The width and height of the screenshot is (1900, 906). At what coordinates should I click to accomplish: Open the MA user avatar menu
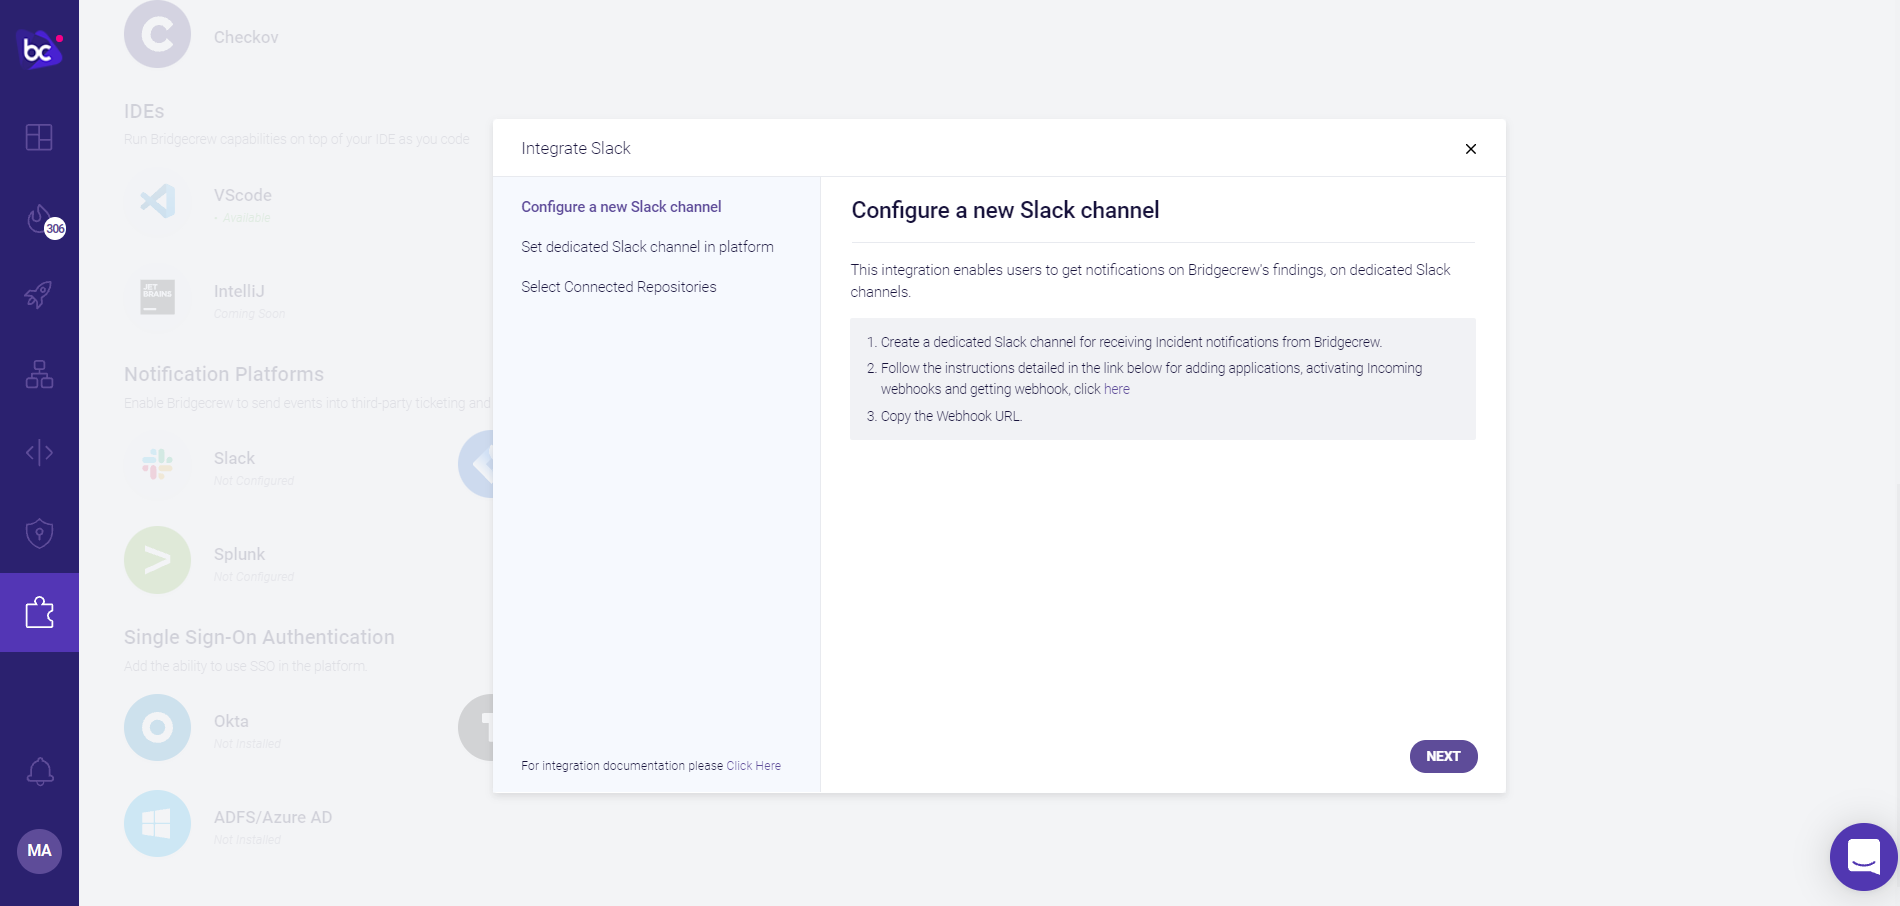point(39,851)
